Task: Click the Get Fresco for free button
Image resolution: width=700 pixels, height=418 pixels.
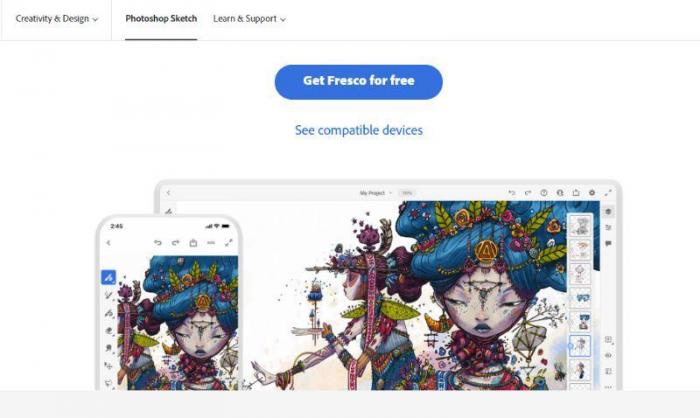Action: click(358, 82)
